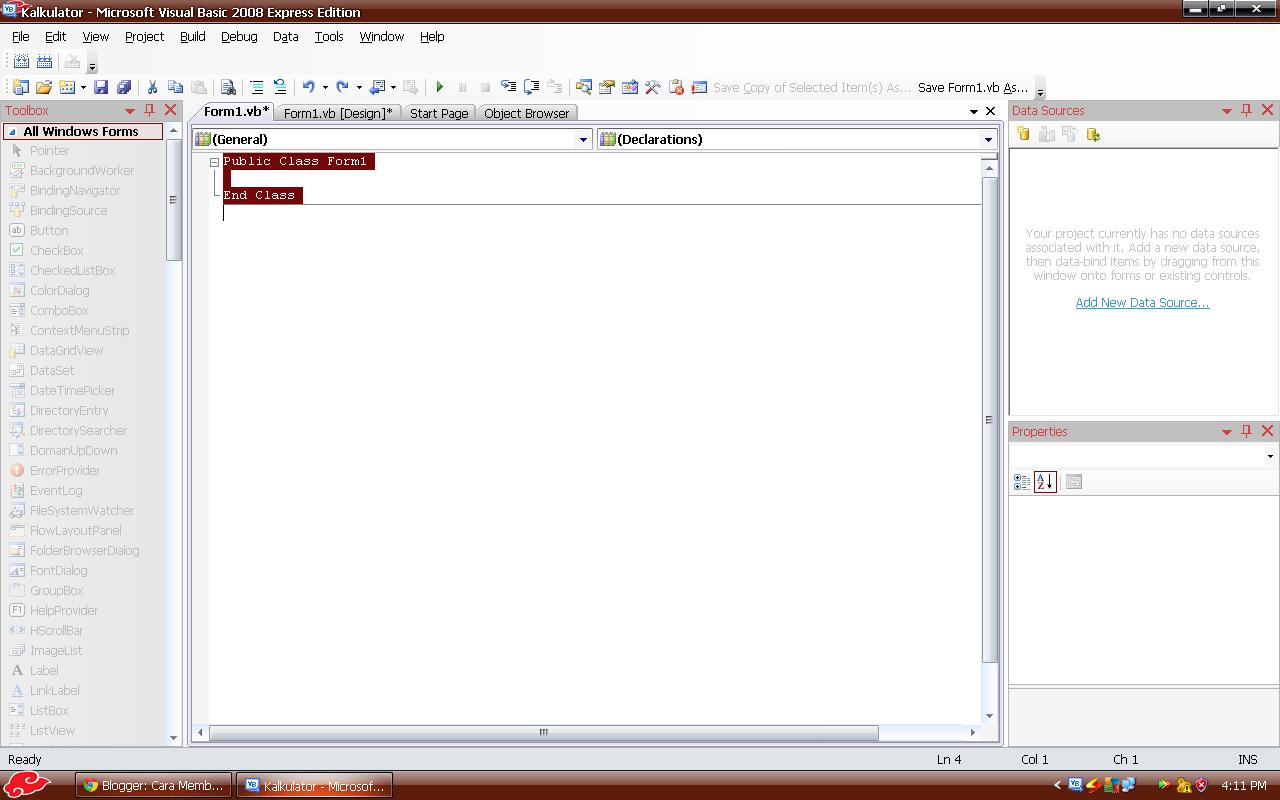Click Save Form1.vb As toolbar button

(973, 87)
